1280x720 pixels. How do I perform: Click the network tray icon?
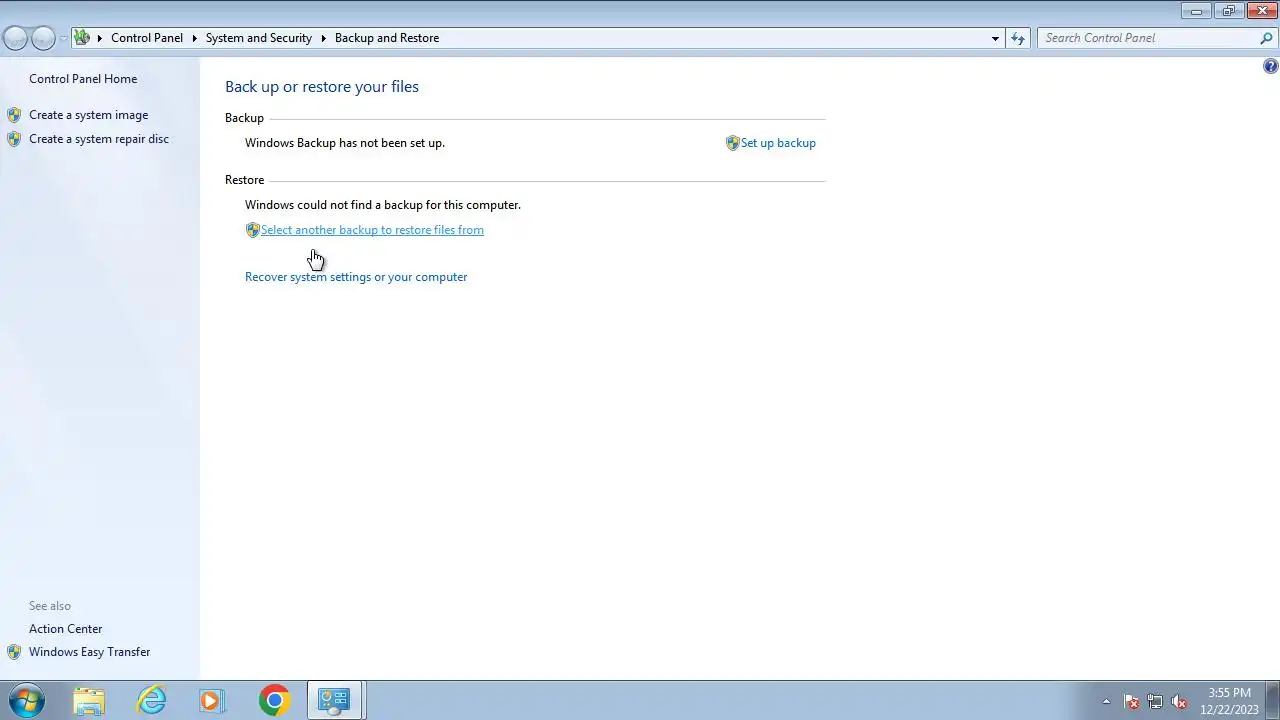[x=1155, y=701]
